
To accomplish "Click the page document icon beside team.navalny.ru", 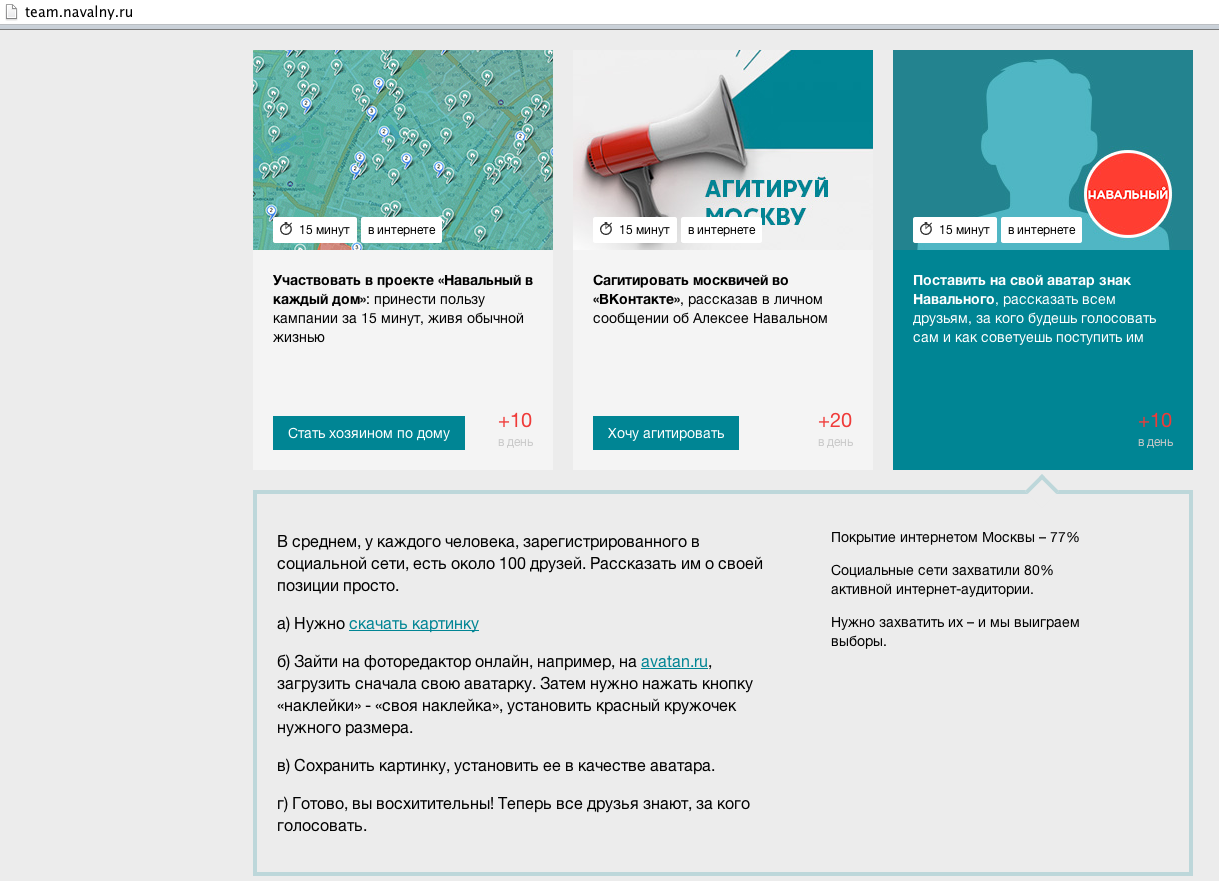I will (x=12, y=12).
